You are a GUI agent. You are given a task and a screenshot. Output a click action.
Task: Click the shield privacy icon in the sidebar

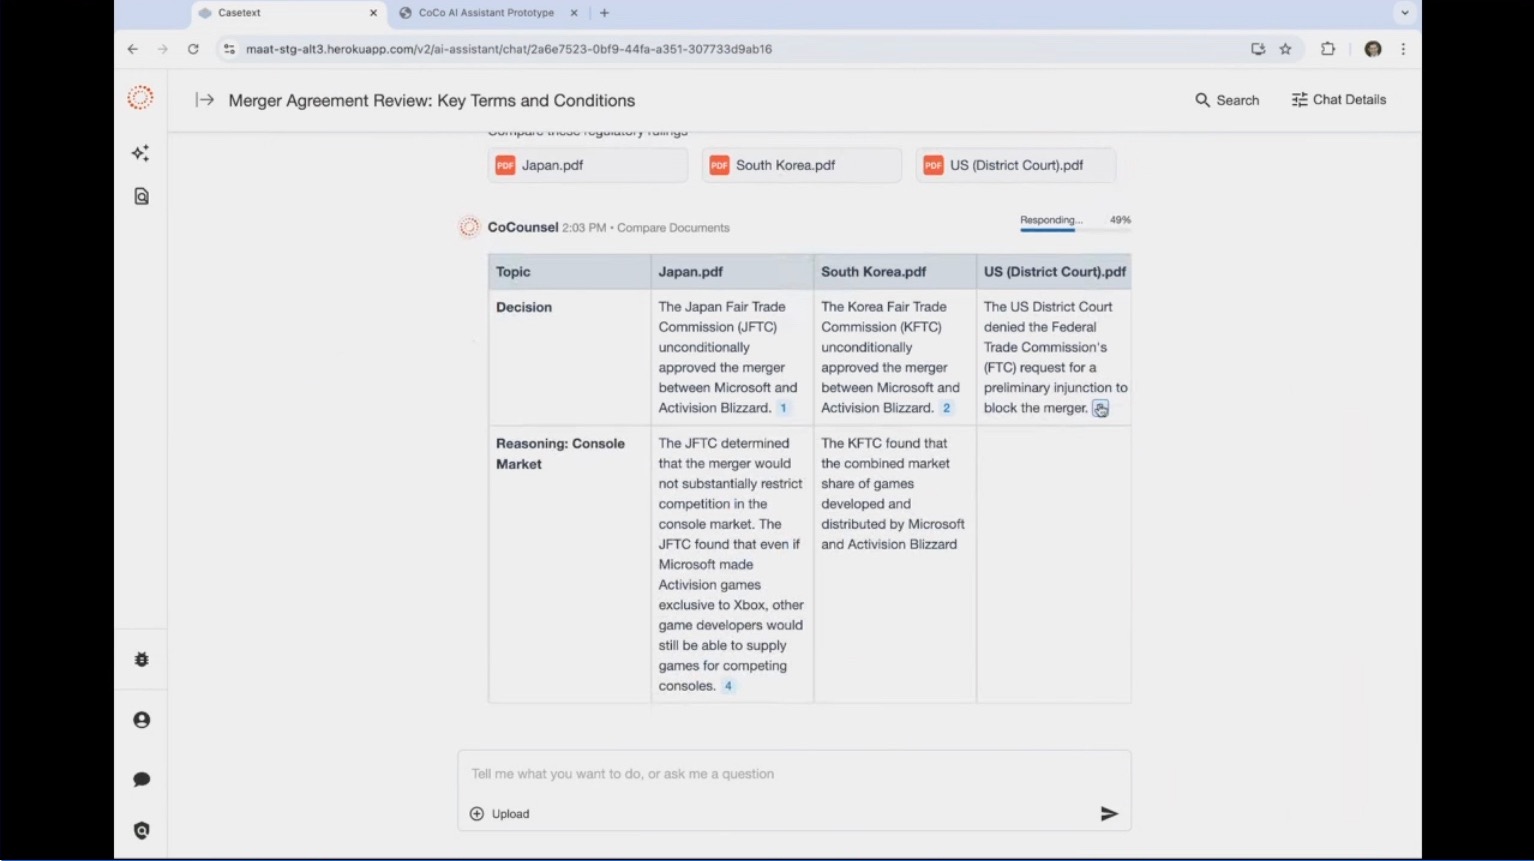[x=141, y=831]
